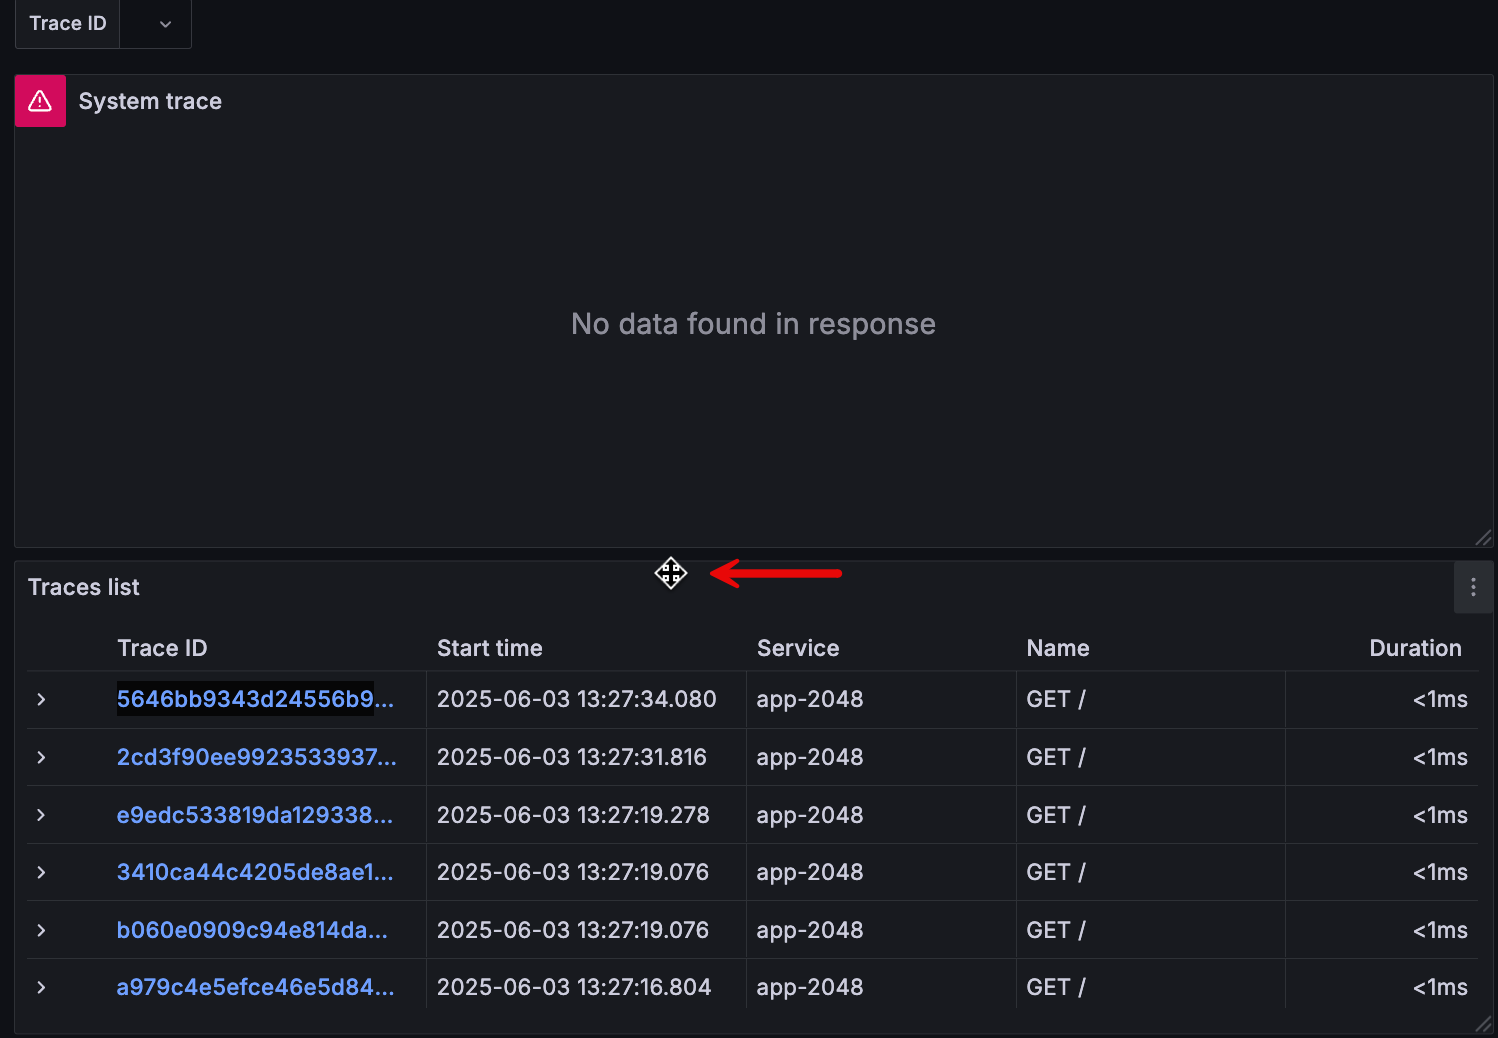Expand the row for trace b060e0909c94e814da

(41, 930)
